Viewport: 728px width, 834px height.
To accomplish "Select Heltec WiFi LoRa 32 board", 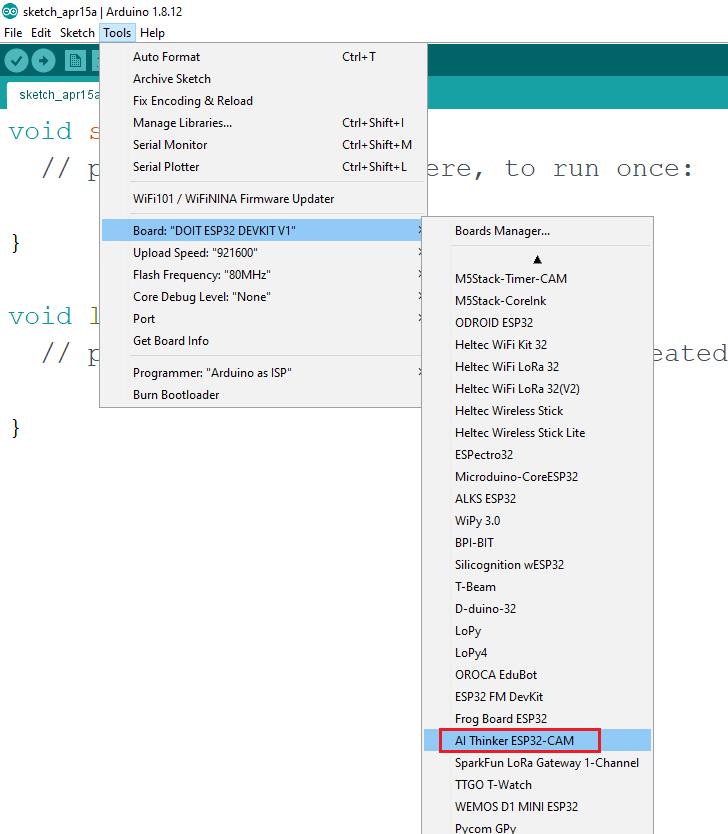I will coord(538,366).
